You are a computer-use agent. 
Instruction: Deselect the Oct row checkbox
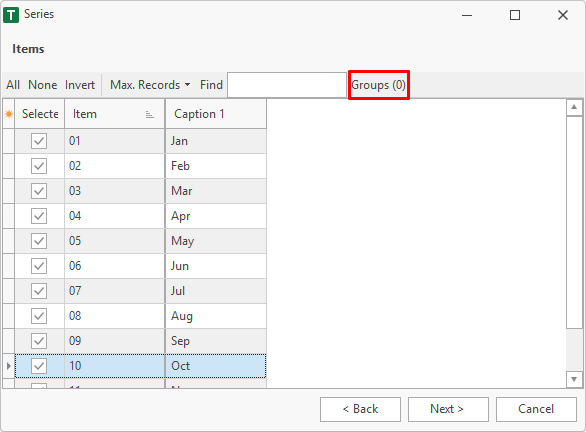(39, 366)
